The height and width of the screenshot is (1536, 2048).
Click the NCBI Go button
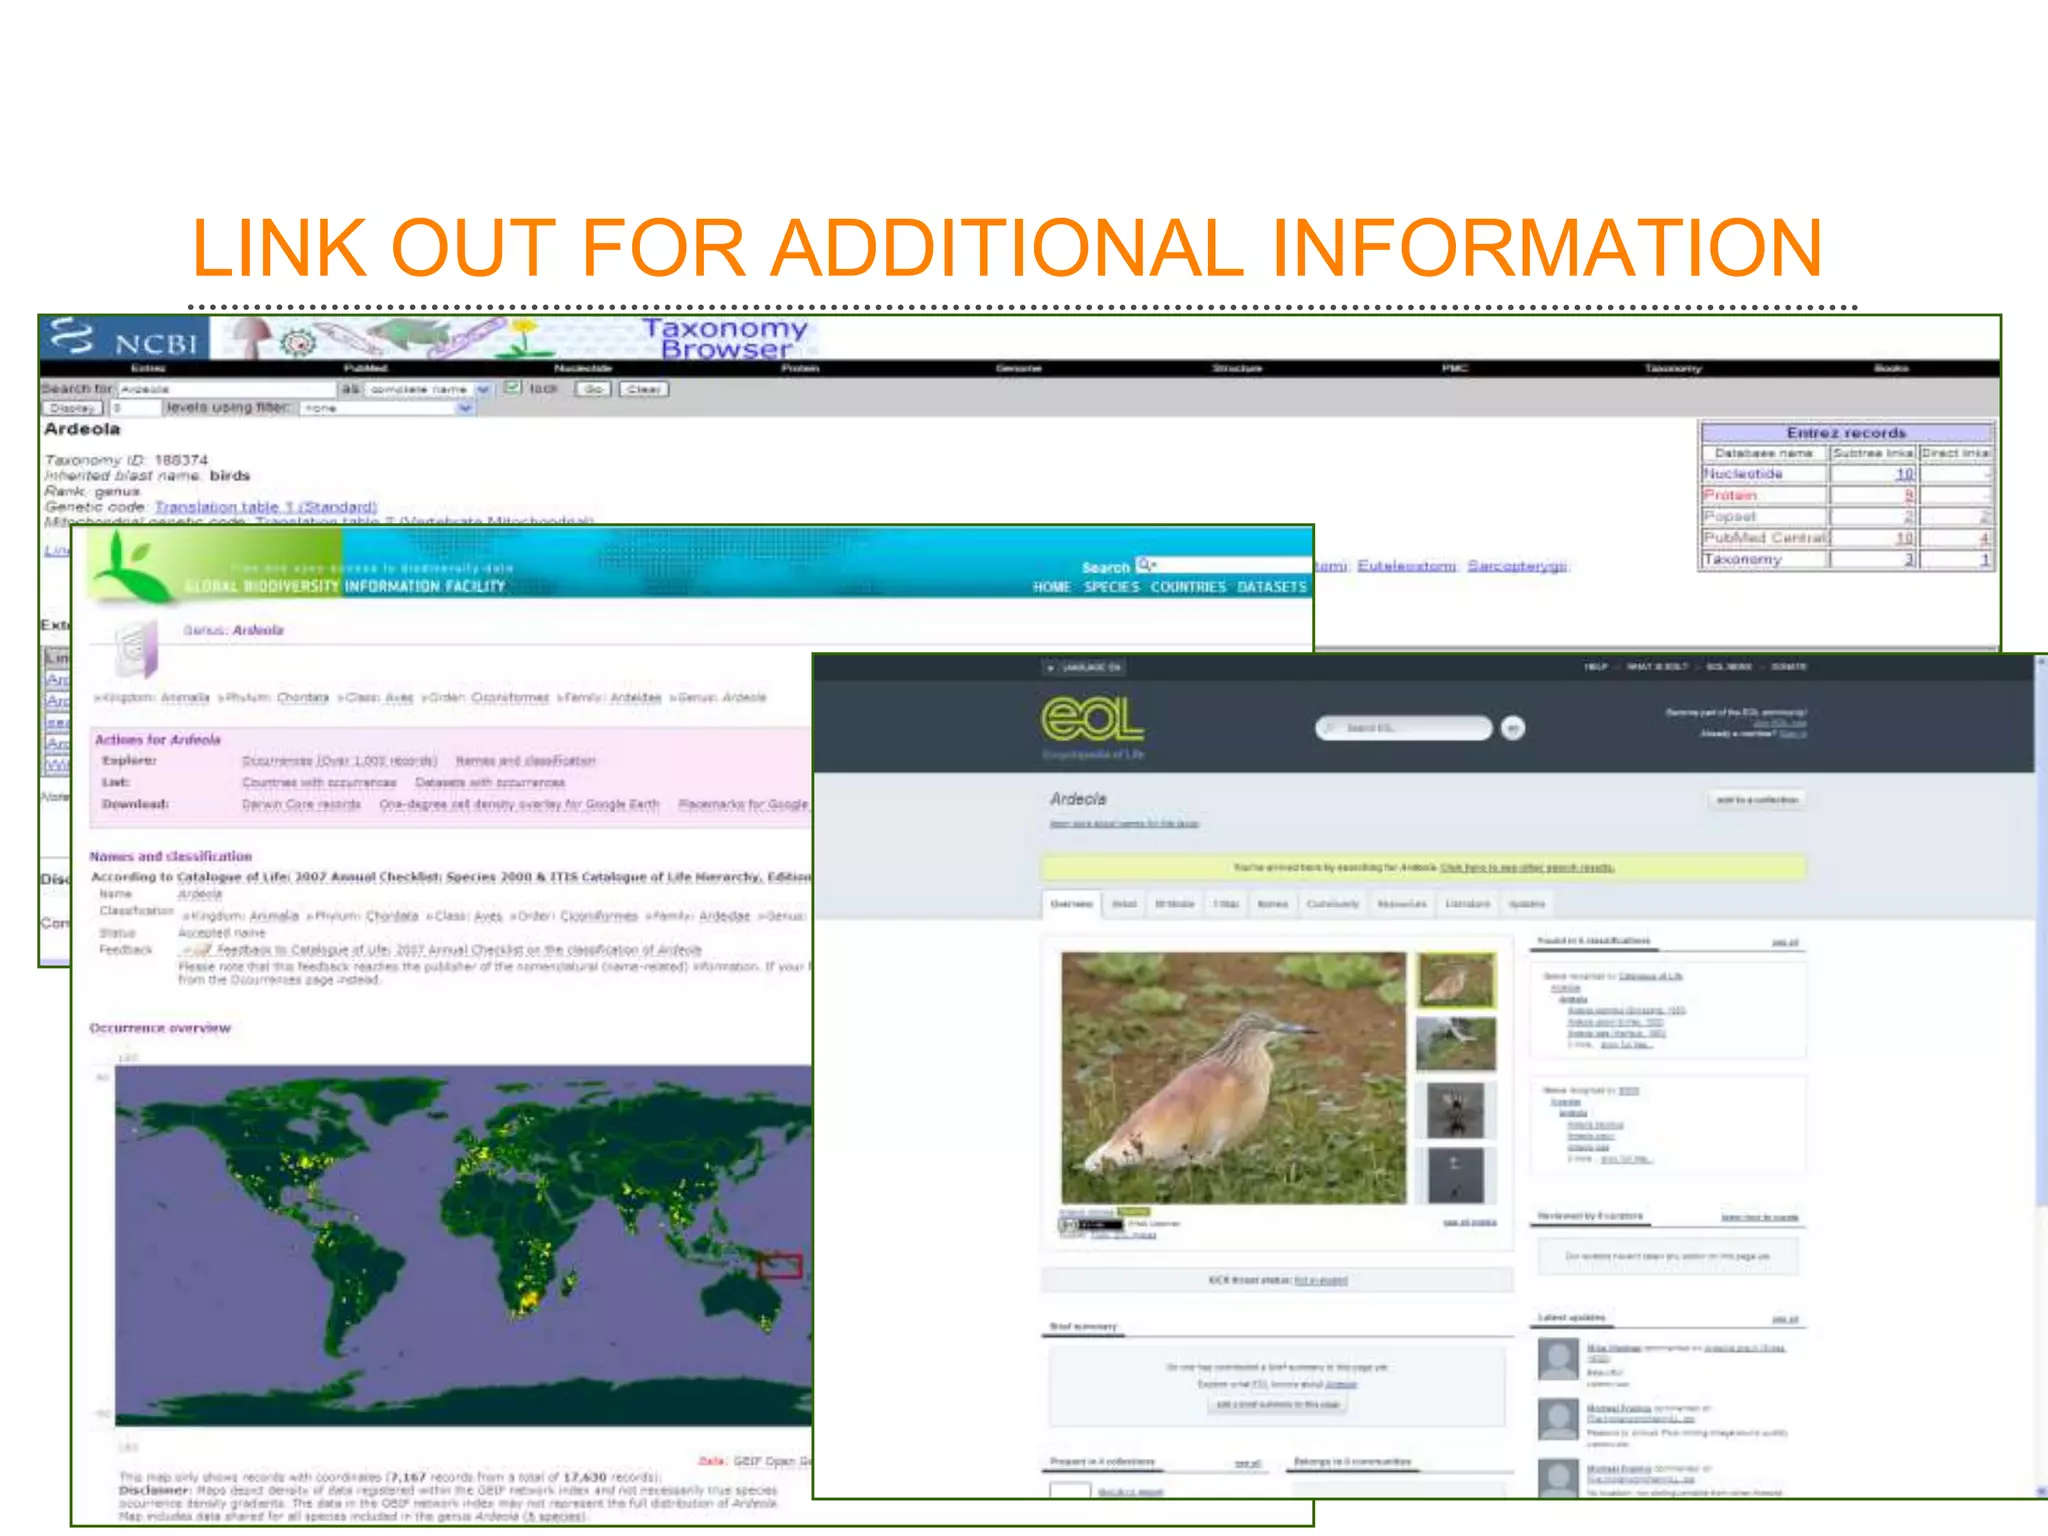point(592,389)
